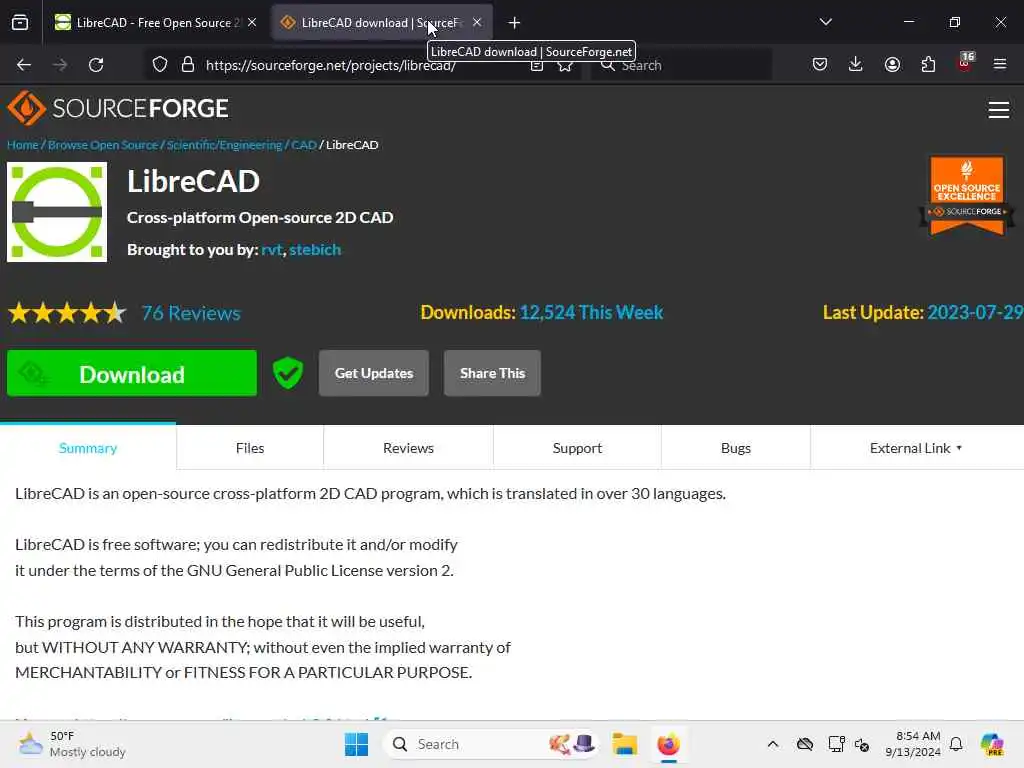Click the sourceforge.net address bar
This screenshot has width=1024, height=768.
(x=330, y=65)
